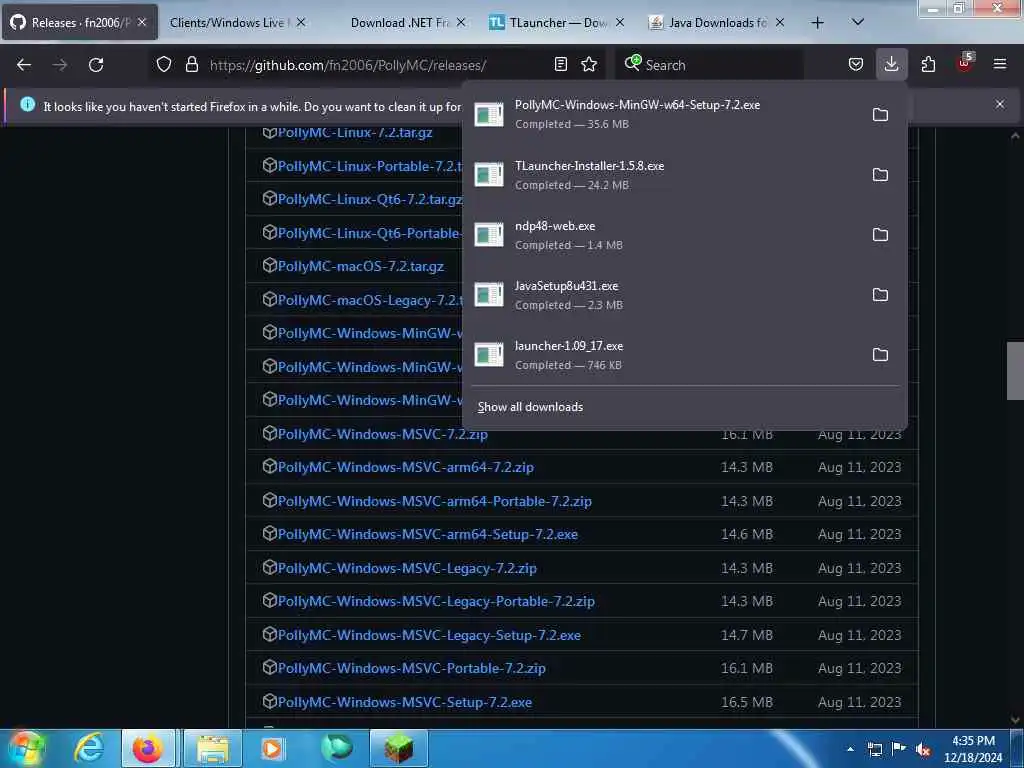
Task: Open the Windows Start menu
Action: [x=26, y=748]
